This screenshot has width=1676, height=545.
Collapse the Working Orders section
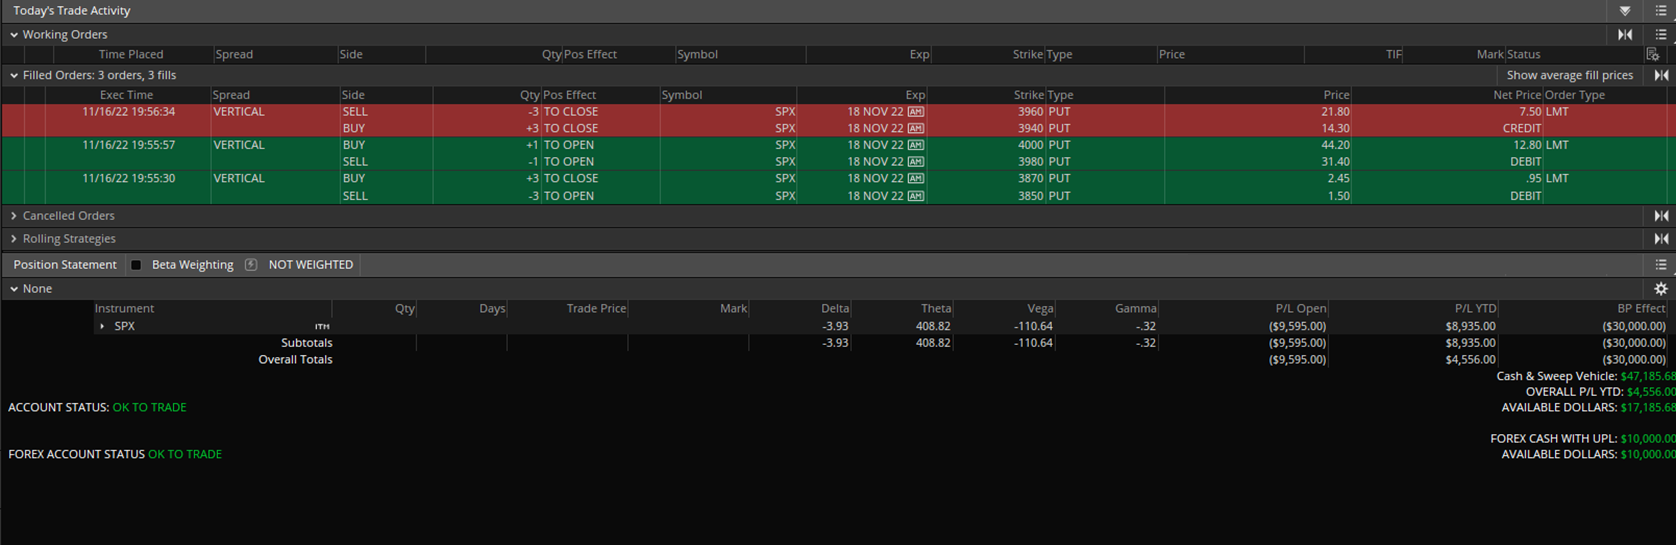point(14,34)
